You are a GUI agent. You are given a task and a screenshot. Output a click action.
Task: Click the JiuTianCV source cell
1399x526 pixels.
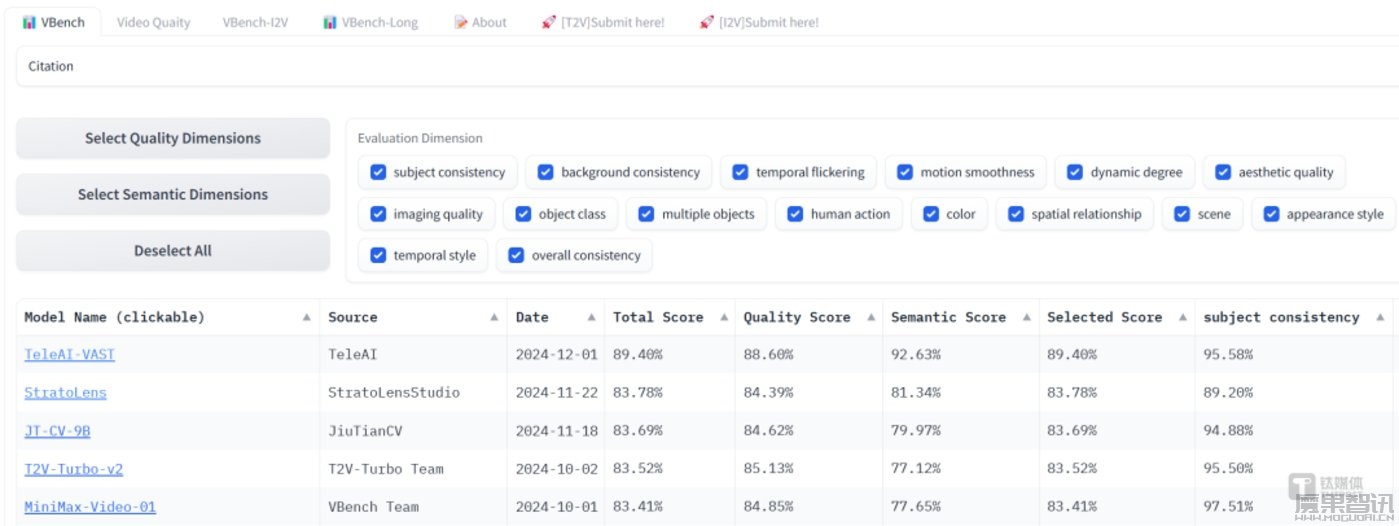point(413,430)
